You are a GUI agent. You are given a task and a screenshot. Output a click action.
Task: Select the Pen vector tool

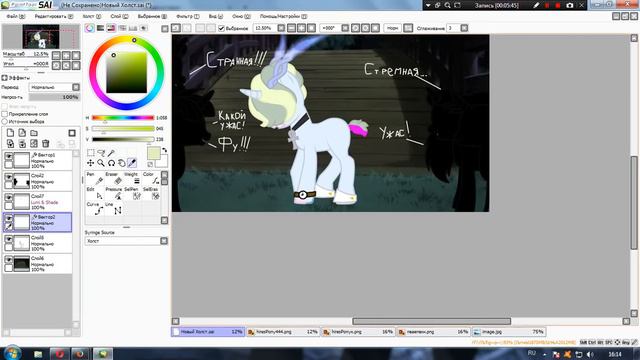tap(94, 178)
